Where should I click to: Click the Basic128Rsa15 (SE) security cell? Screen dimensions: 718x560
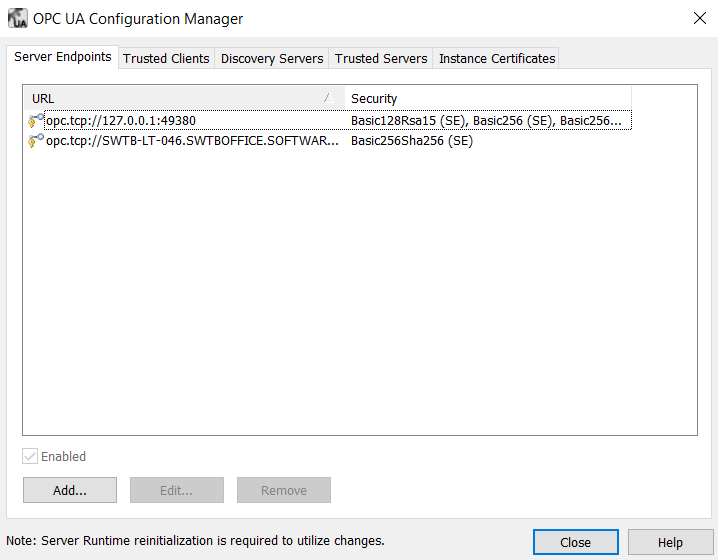[486, 121]
